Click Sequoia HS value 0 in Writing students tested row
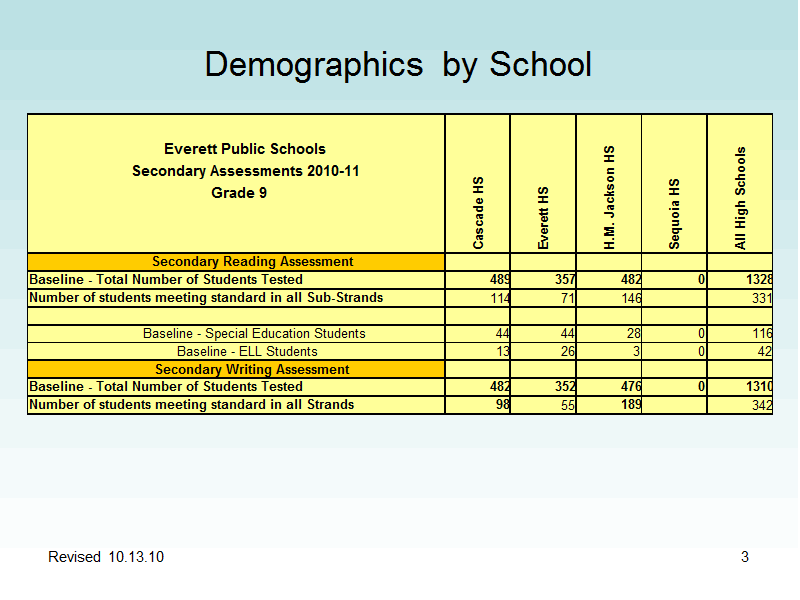Screen dimensions: 800x600 point(702,387)
